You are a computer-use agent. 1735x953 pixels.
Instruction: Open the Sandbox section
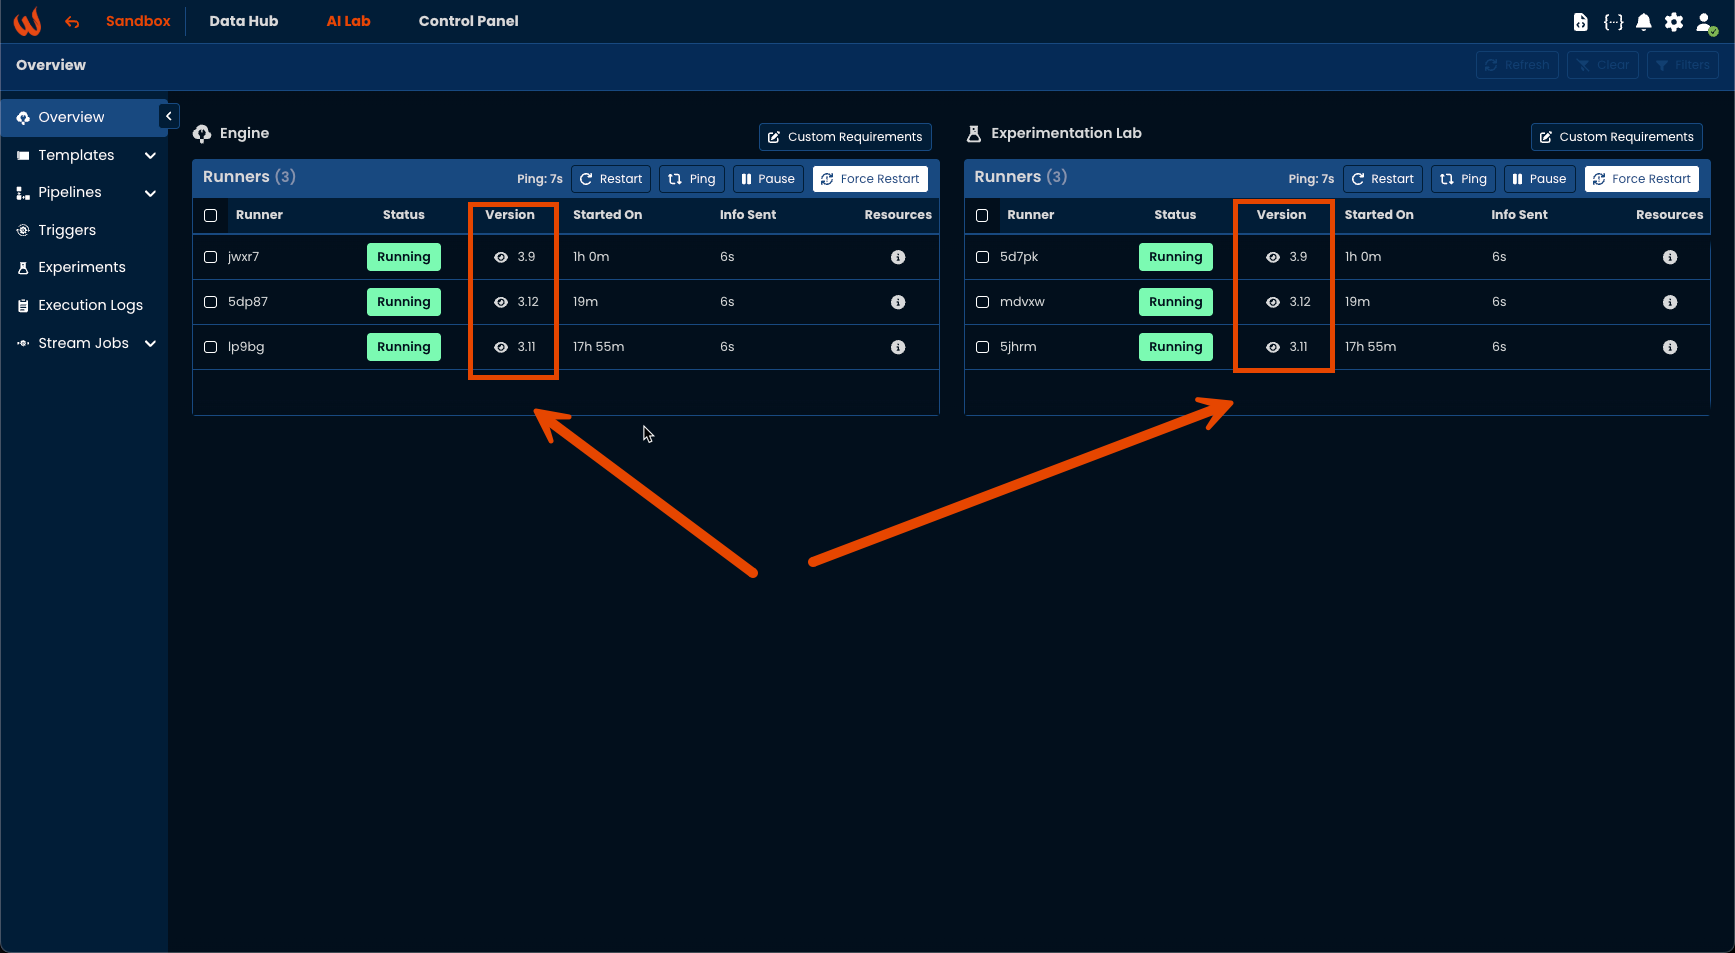138,21
